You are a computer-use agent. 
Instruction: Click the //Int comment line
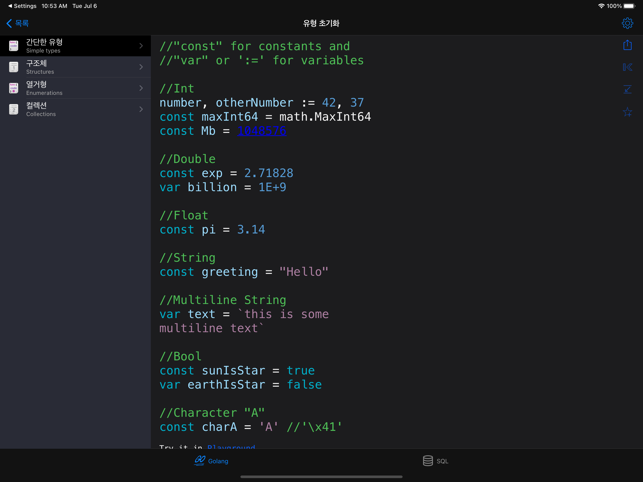pyautogui.click(x=177, y=89)
